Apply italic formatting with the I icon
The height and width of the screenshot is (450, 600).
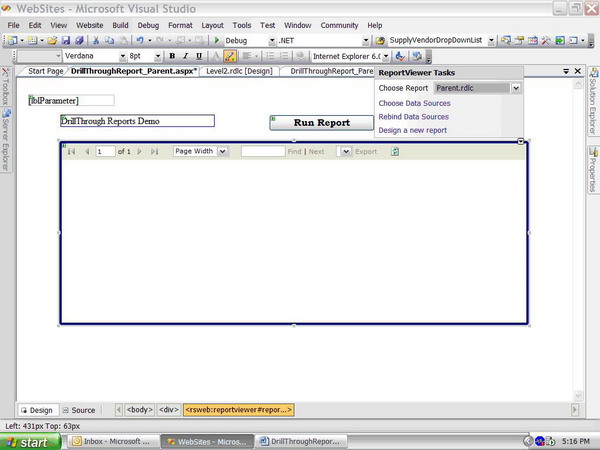coord(186,56)
